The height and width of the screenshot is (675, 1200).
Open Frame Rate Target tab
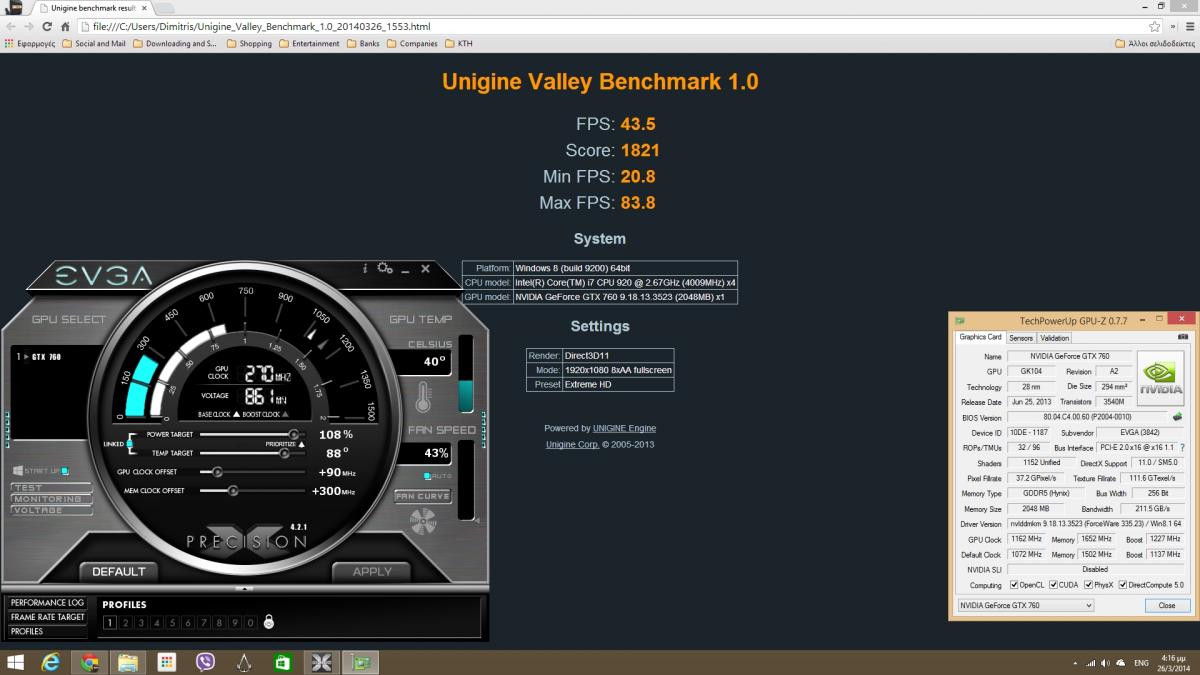47,617
